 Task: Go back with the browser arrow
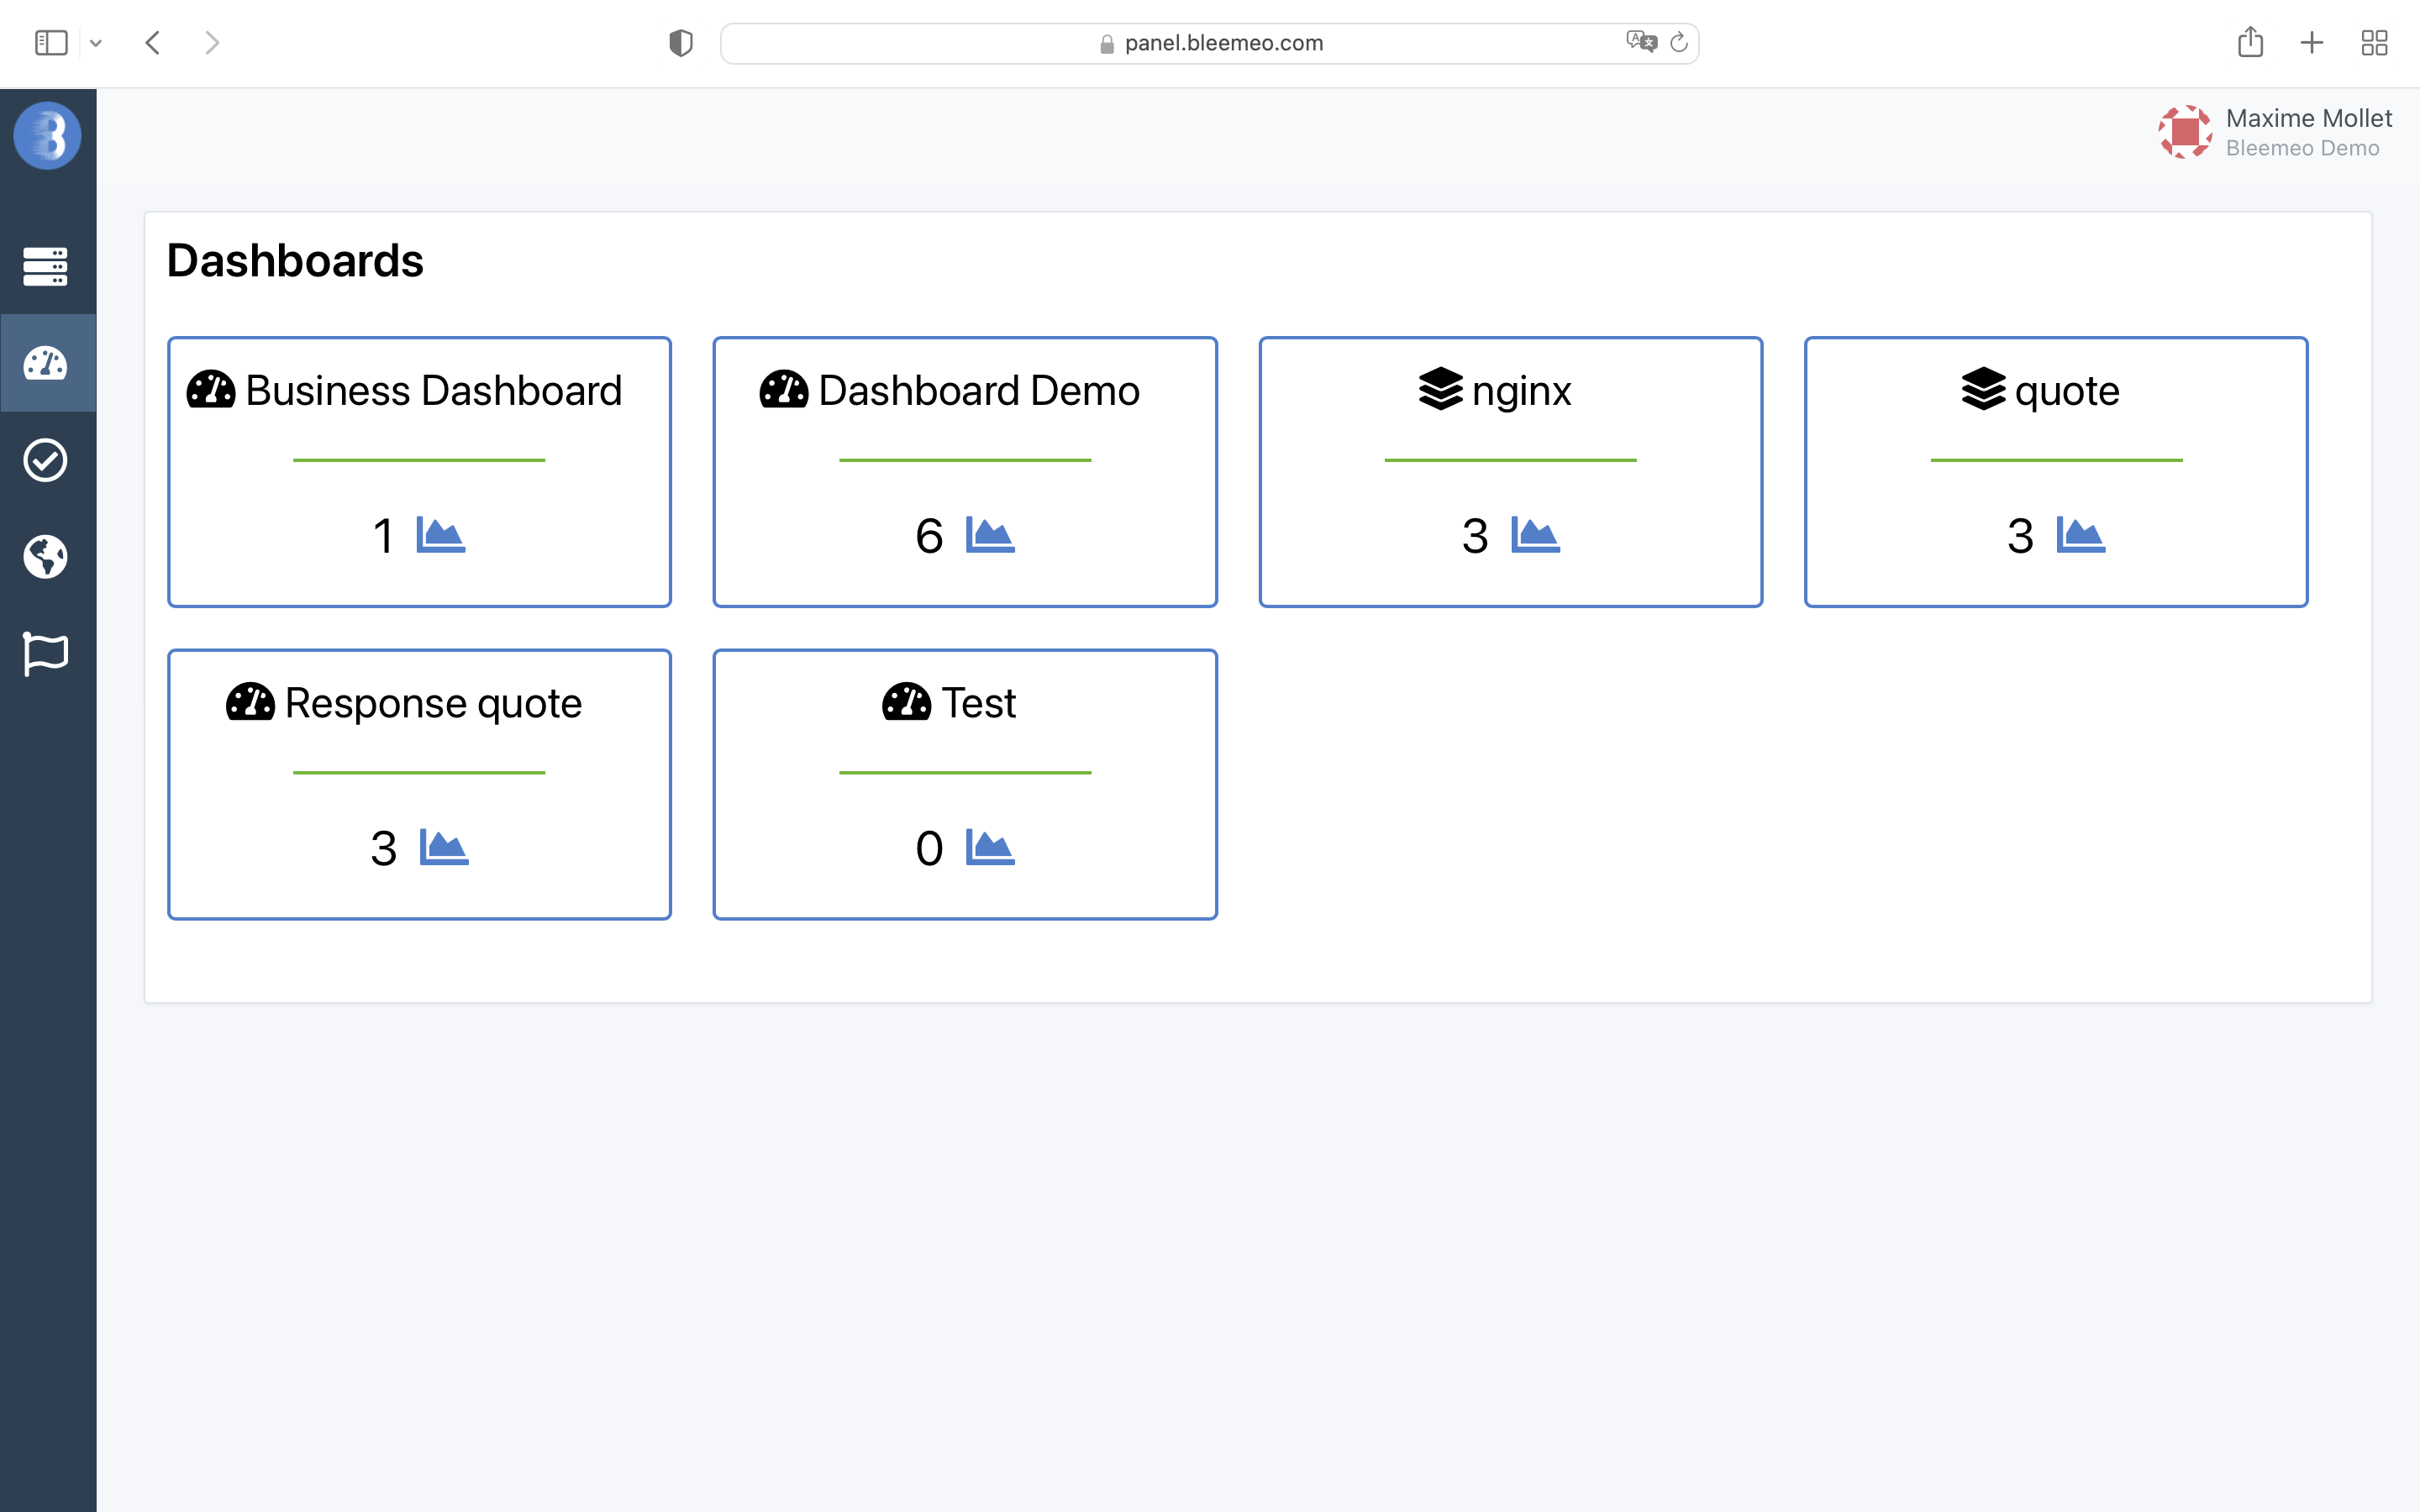pos(153,43)
